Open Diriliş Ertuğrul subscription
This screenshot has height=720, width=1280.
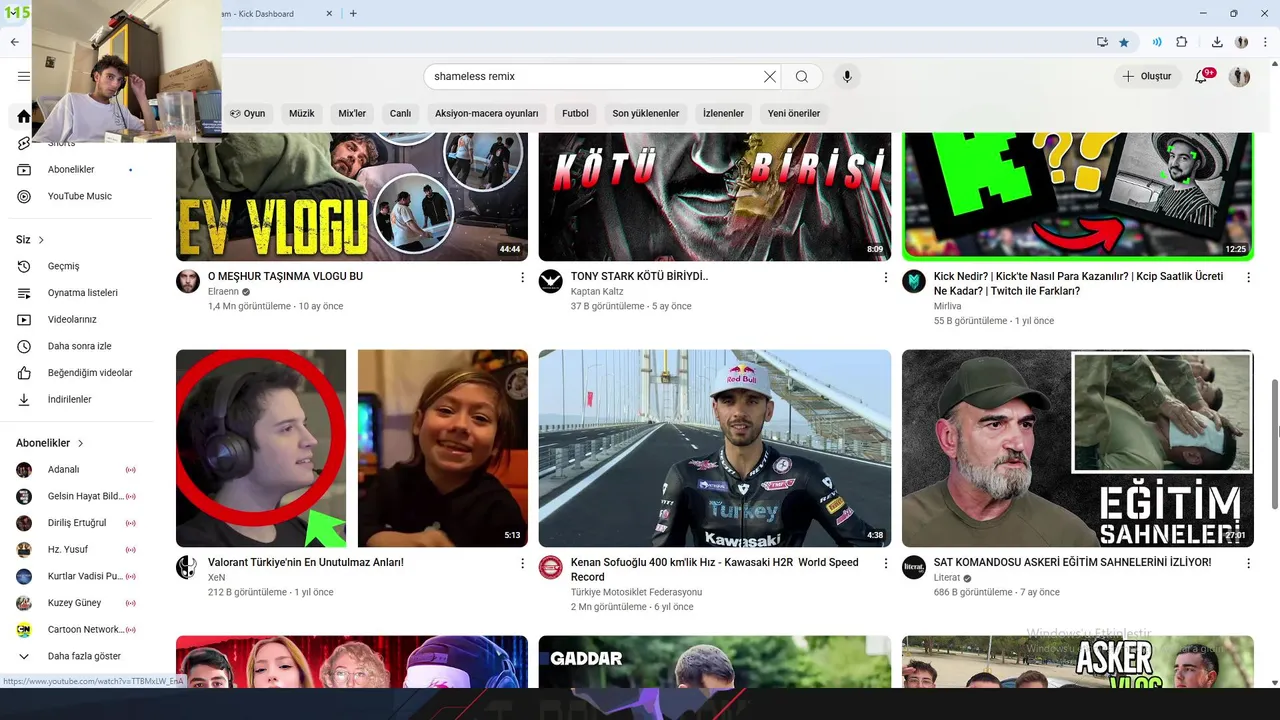tap(76, 523)
